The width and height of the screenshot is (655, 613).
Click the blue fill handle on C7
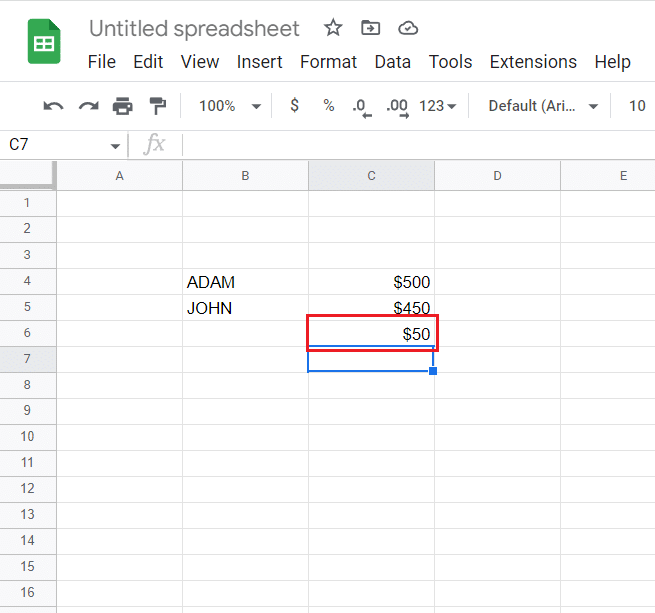tap(433, 371)
